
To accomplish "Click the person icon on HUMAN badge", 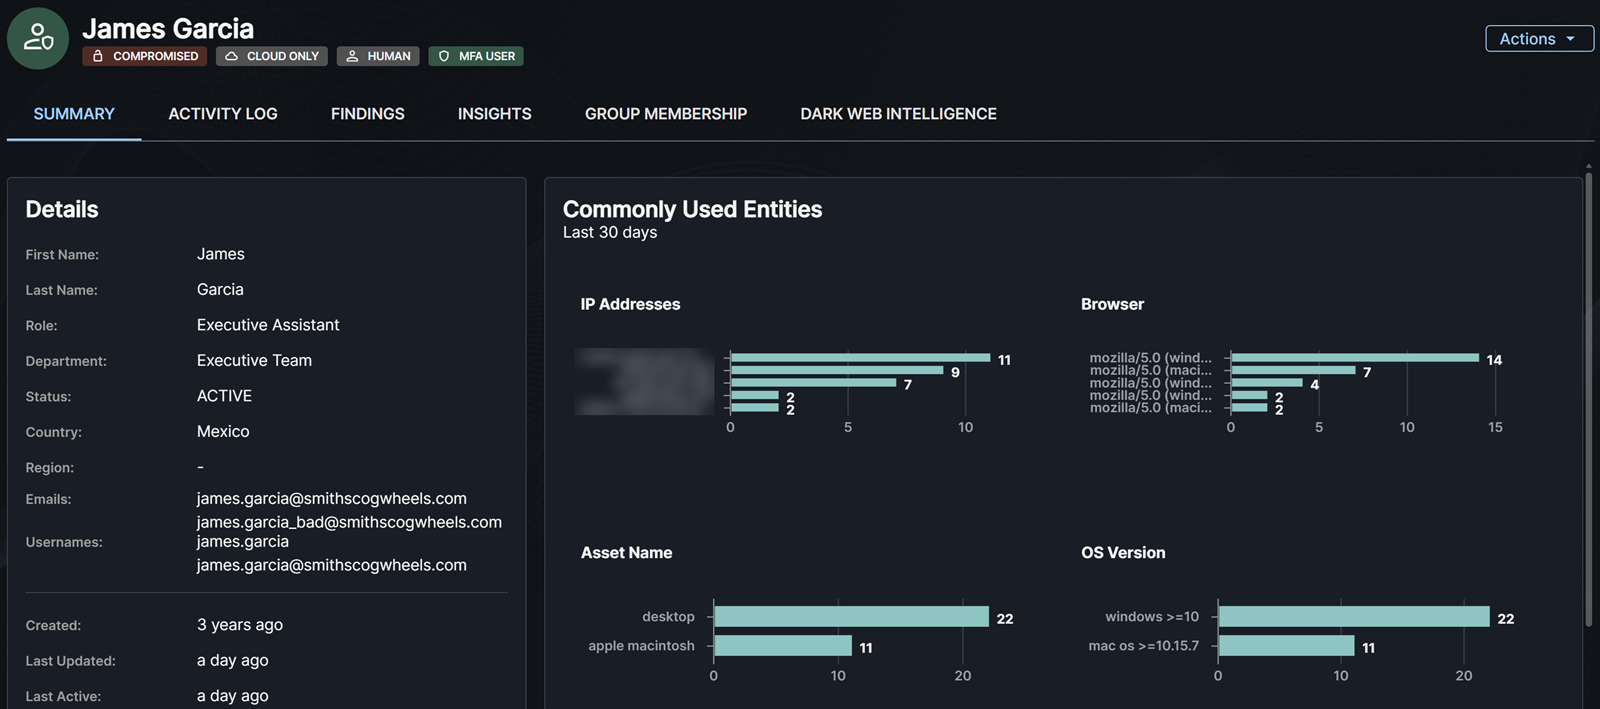I will (352, 57).
